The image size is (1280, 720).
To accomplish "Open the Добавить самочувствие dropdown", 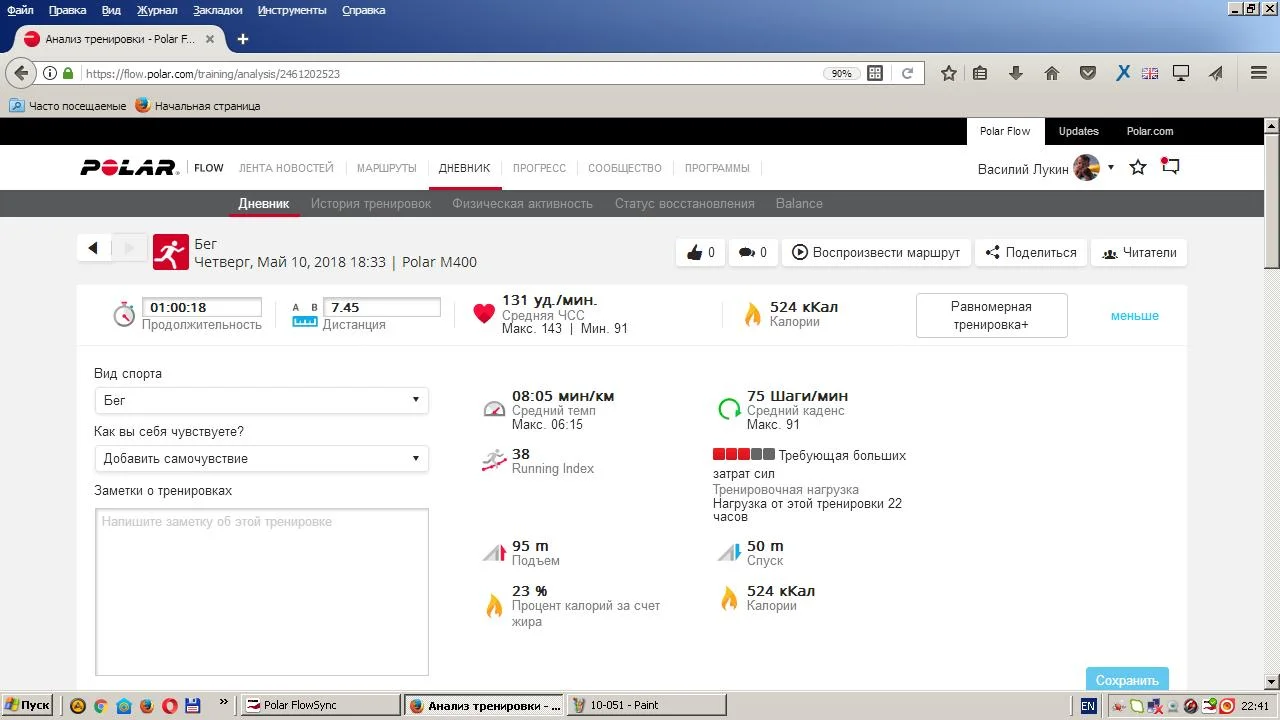I will tap(261, 458).
